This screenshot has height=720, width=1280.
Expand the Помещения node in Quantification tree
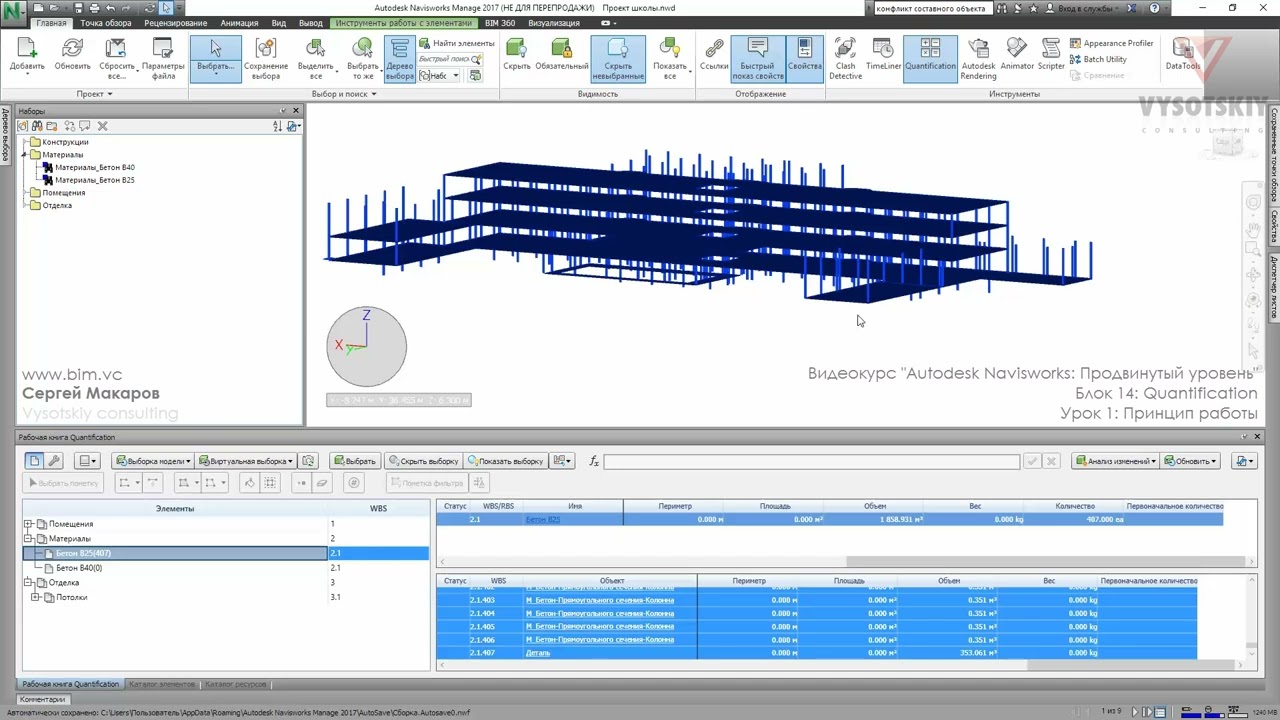(x=29, y=524)
